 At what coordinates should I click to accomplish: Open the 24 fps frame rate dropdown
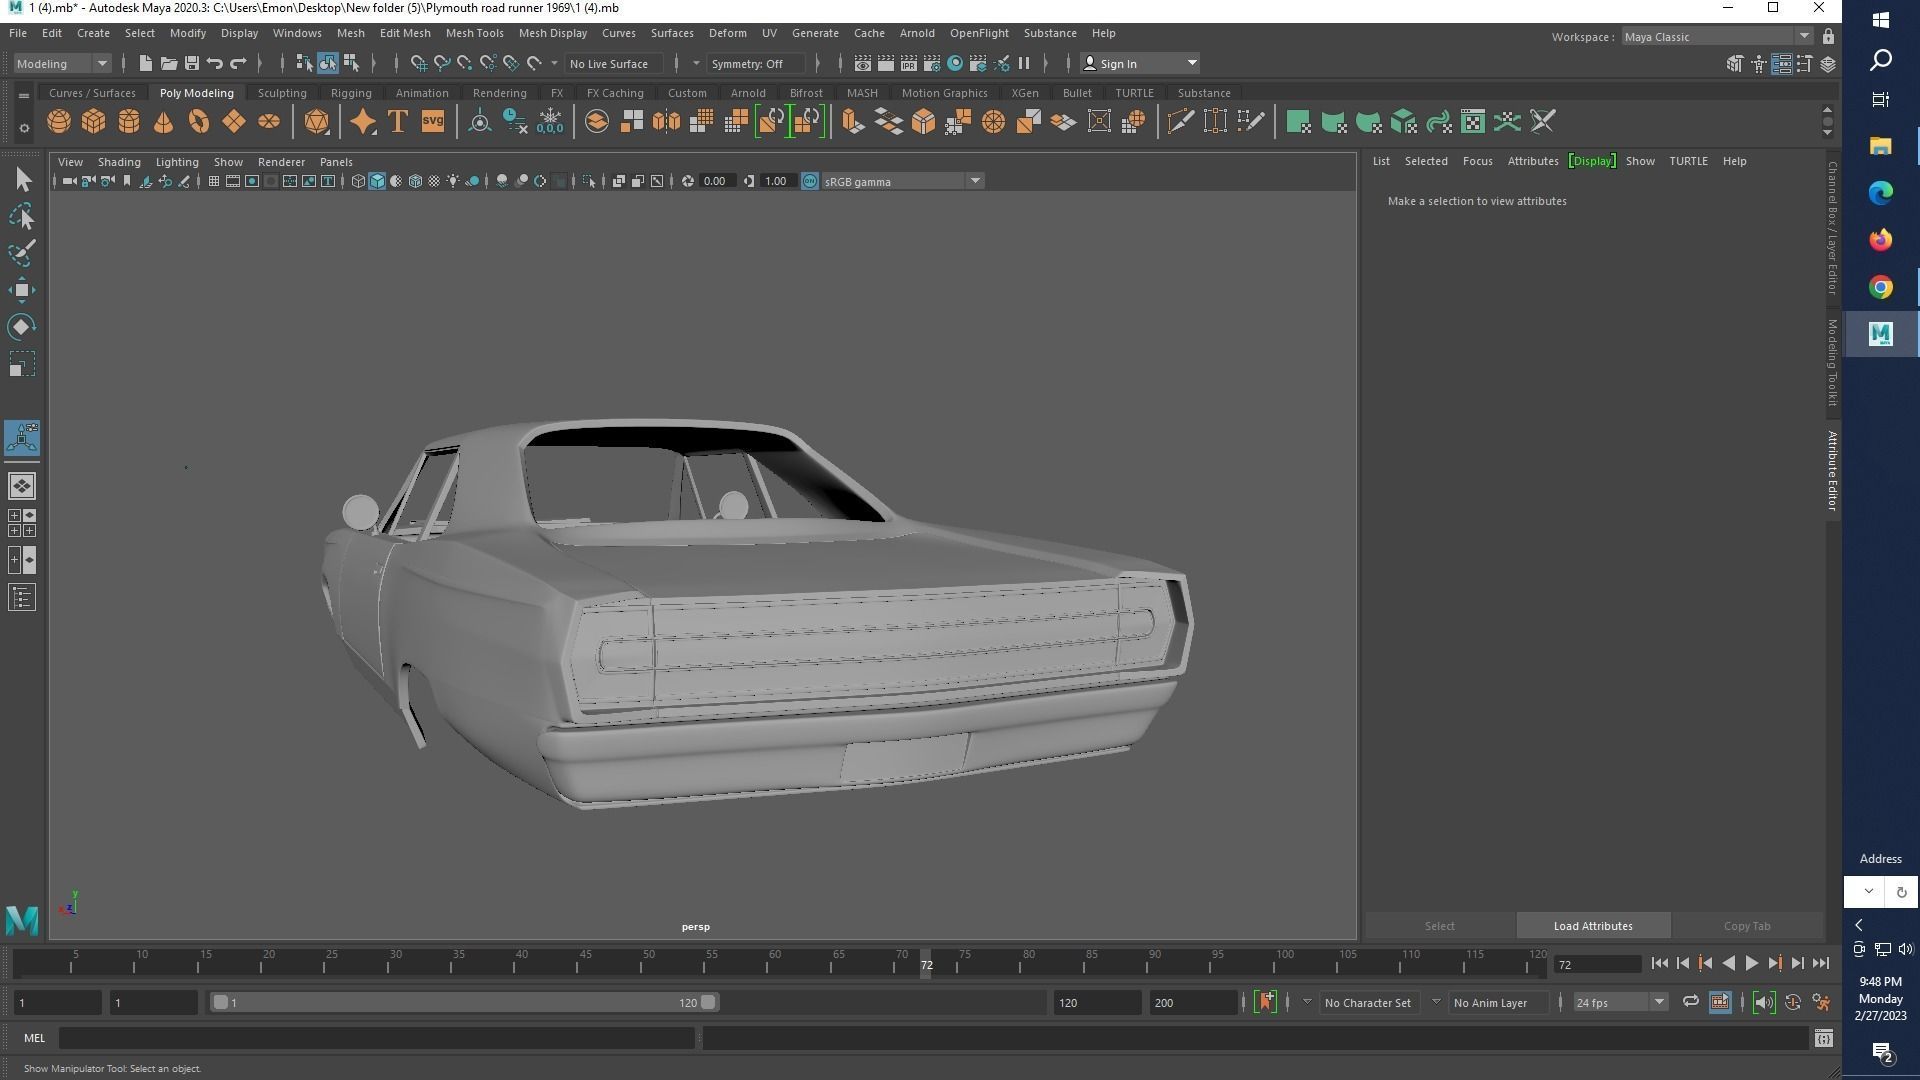click(1620, 1002)
